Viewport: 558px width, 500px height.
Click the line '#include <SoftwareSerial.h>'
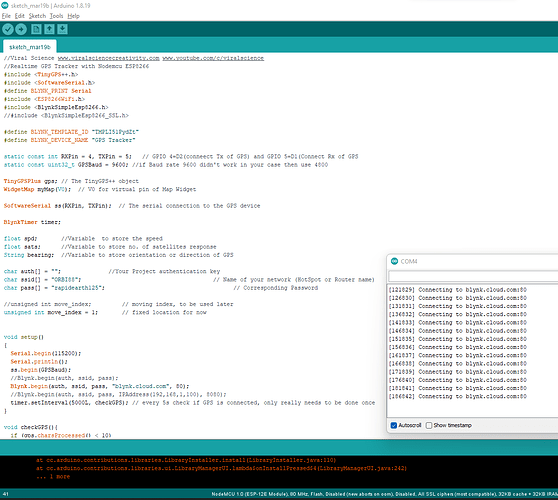49,83
